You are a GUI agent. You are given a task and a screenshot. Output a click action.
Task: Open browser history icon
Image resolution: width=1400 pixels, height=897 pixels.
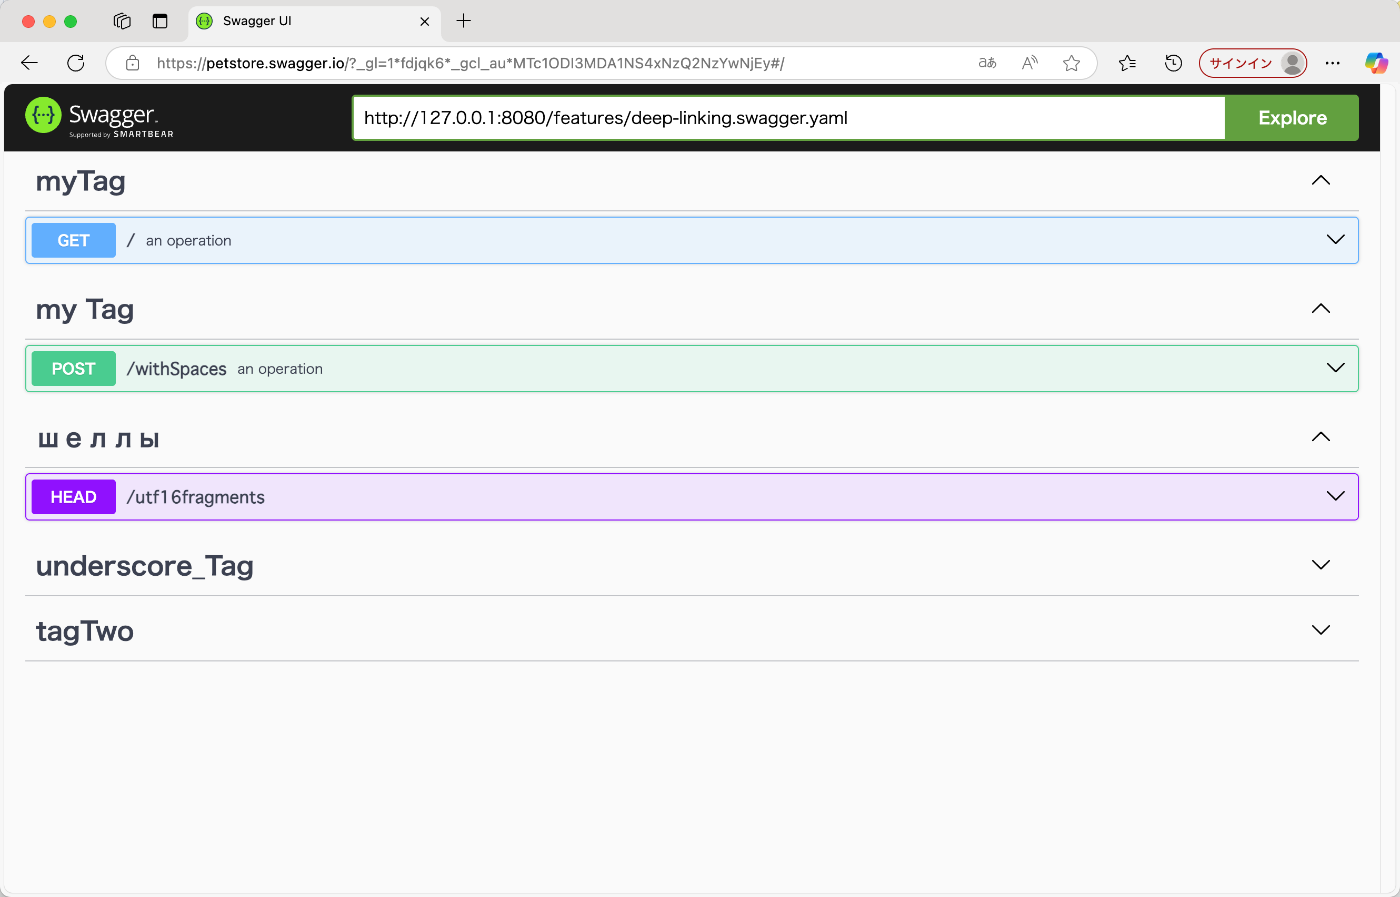(x=1174, y=63)
